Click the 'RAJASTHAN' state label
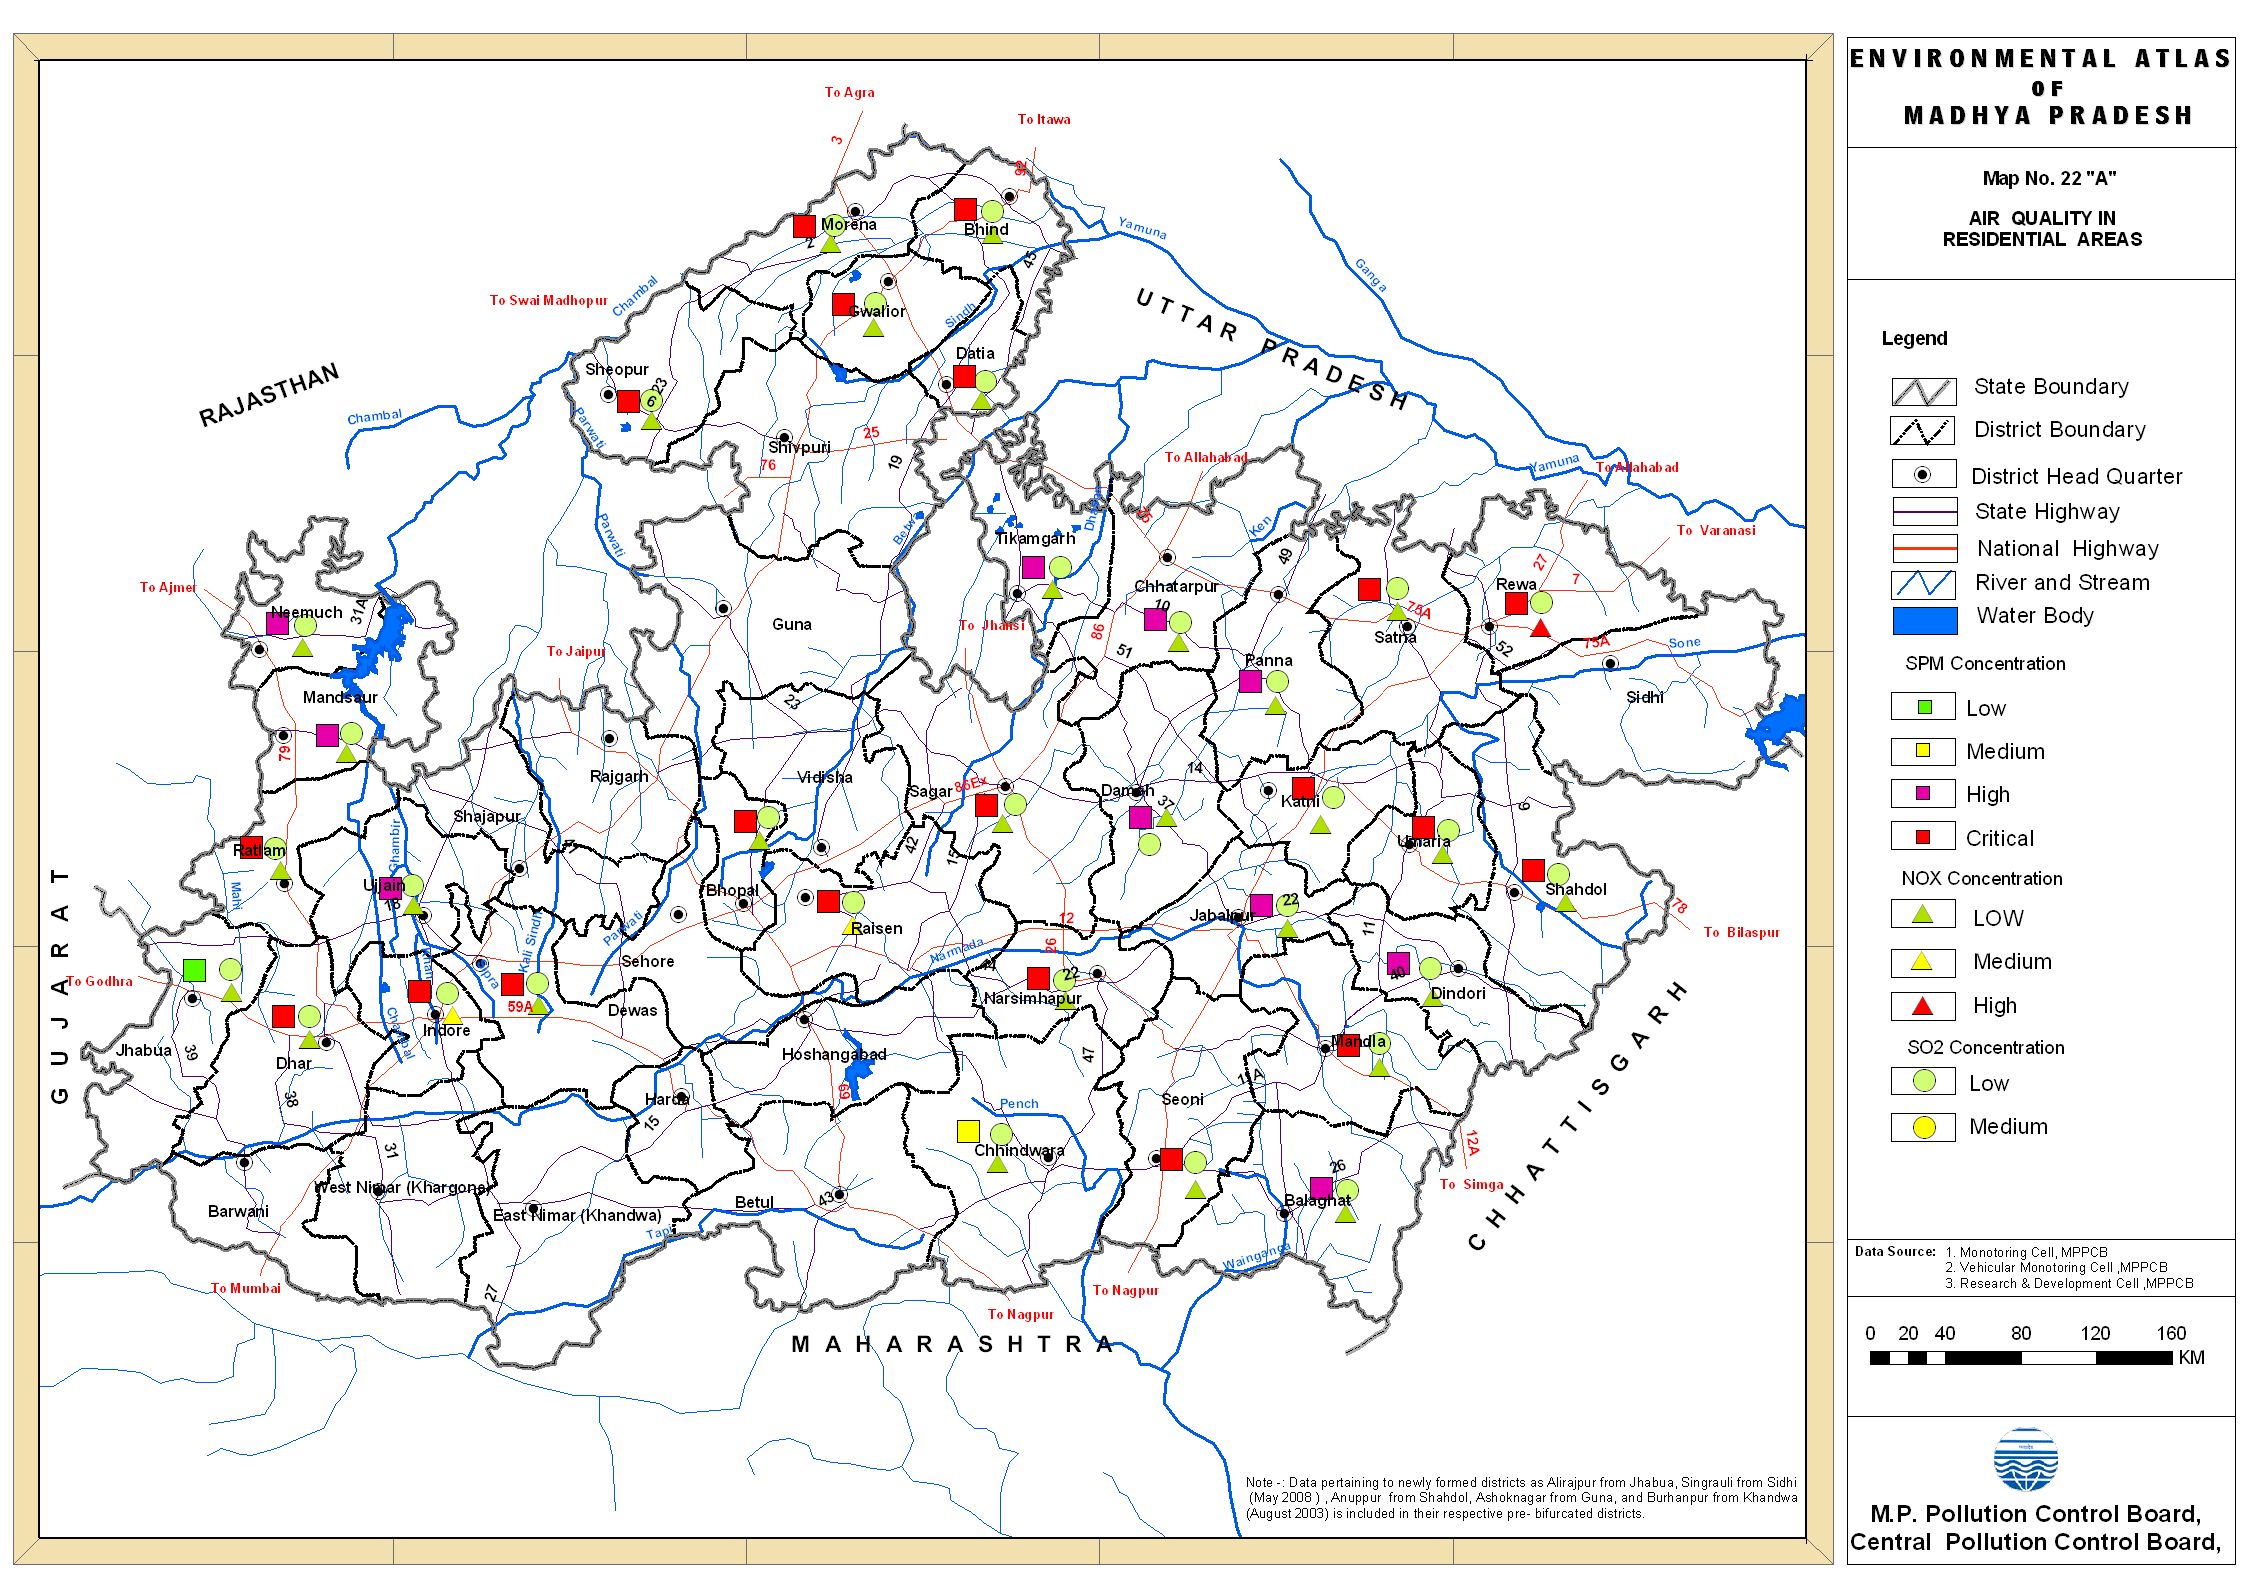 pyautogui.click(x=269, y=395)
